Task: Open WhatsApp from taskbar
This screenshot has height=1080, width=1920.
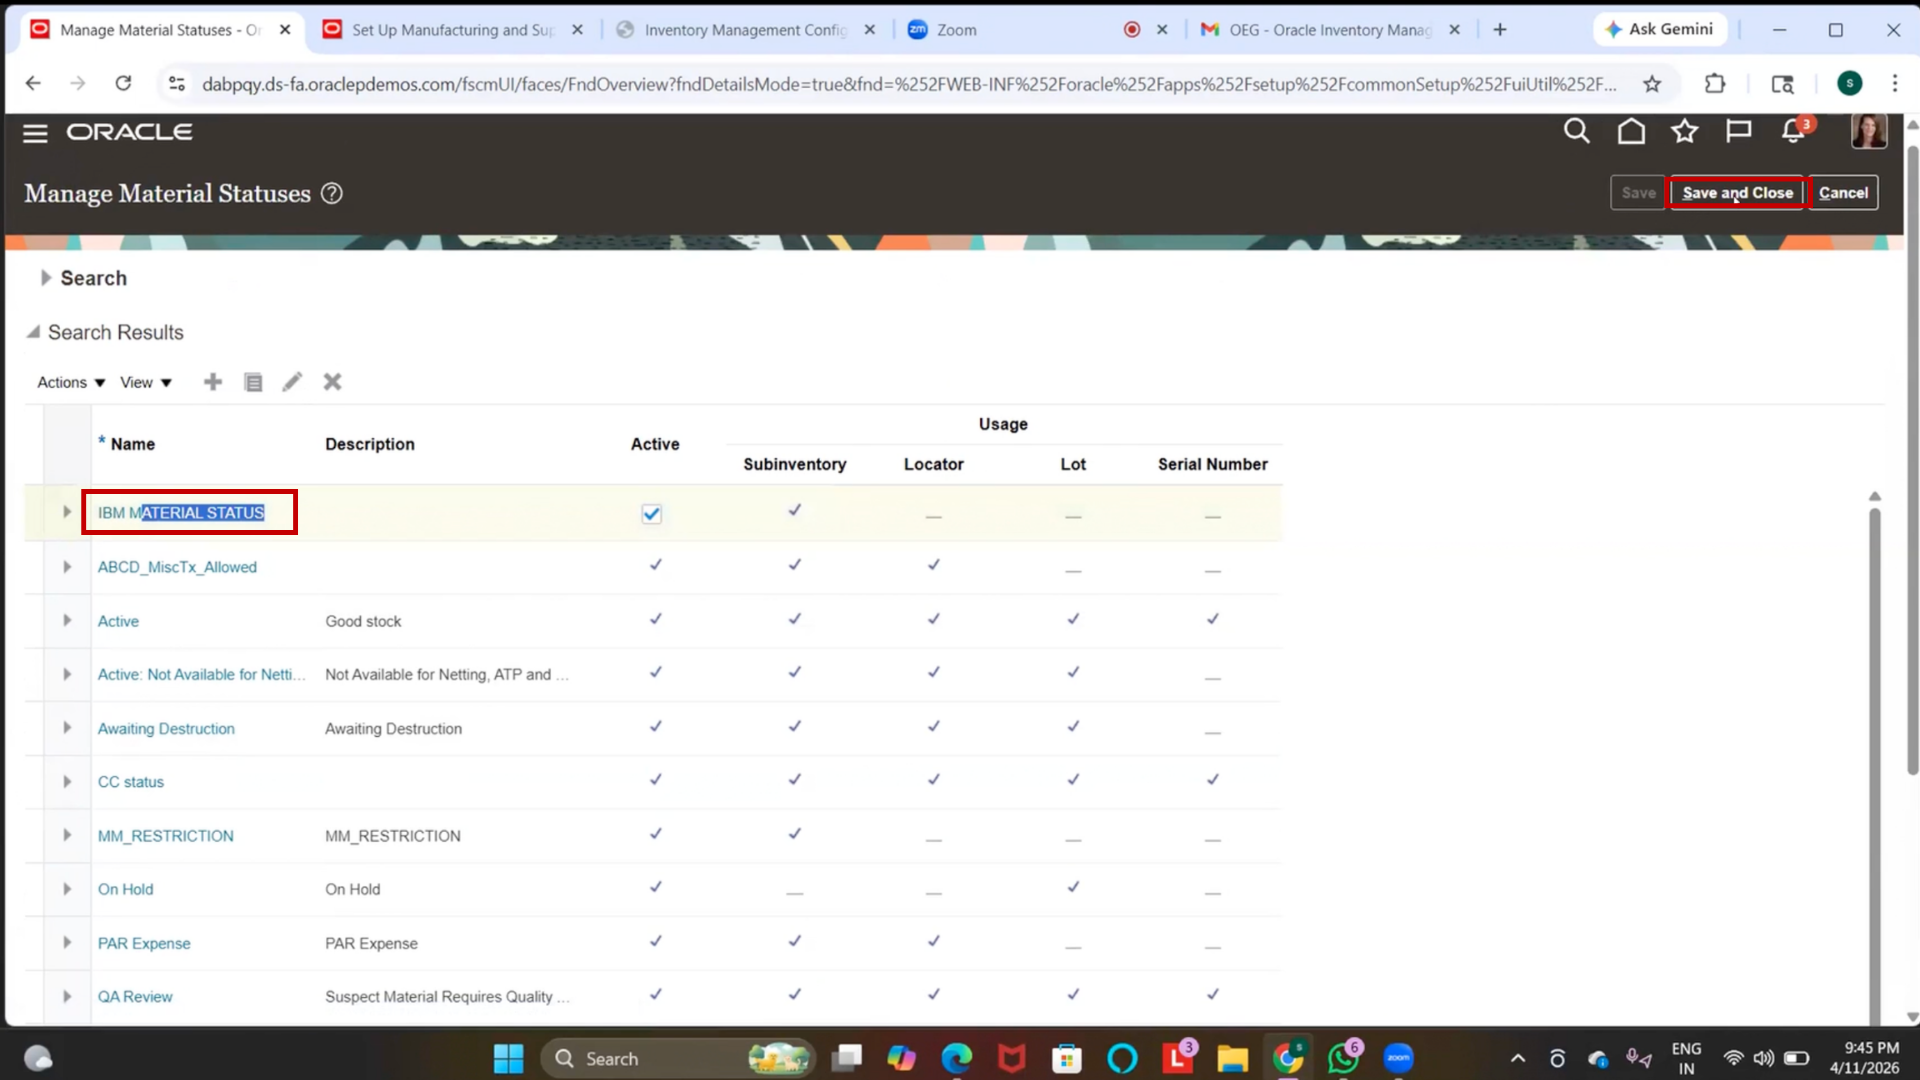Action: (1343, 1058)
